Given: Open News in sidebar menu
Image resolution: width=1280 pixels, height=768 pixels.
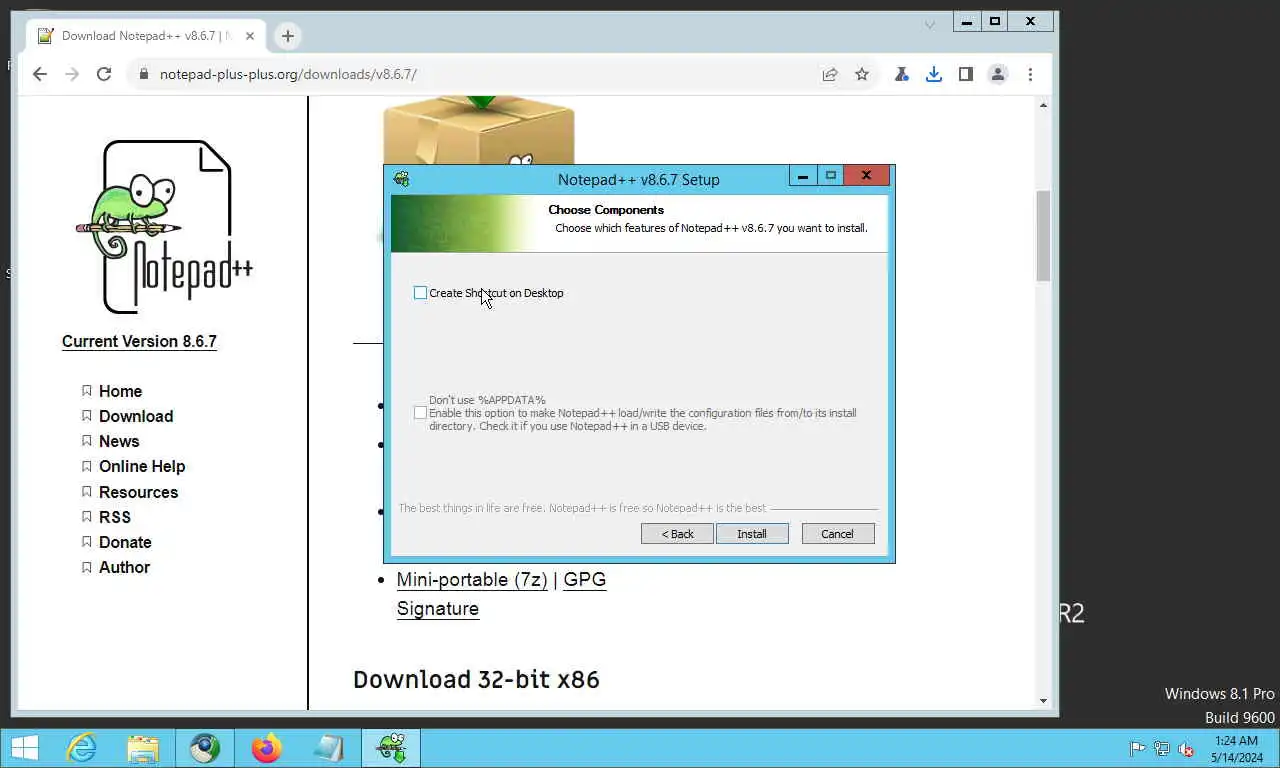Looking at the screenshot, I should click(119, 441).
